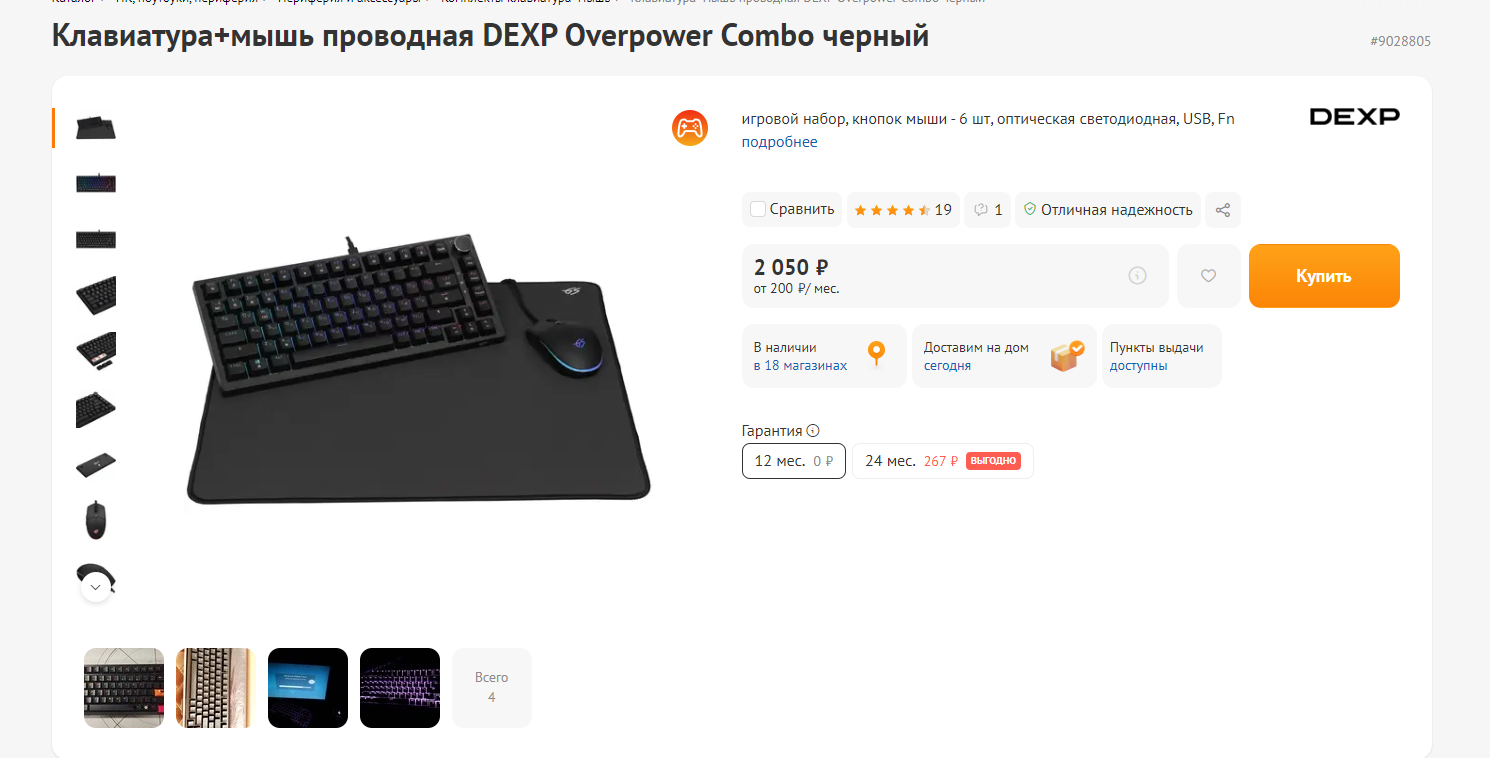Tick the Сравнить checkbox

tap(758, 209)
